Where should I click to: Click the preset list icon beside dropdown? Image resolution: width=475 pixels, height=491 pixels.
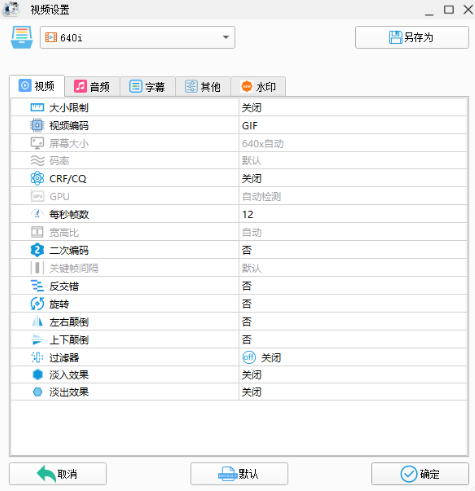pos(22,37)
